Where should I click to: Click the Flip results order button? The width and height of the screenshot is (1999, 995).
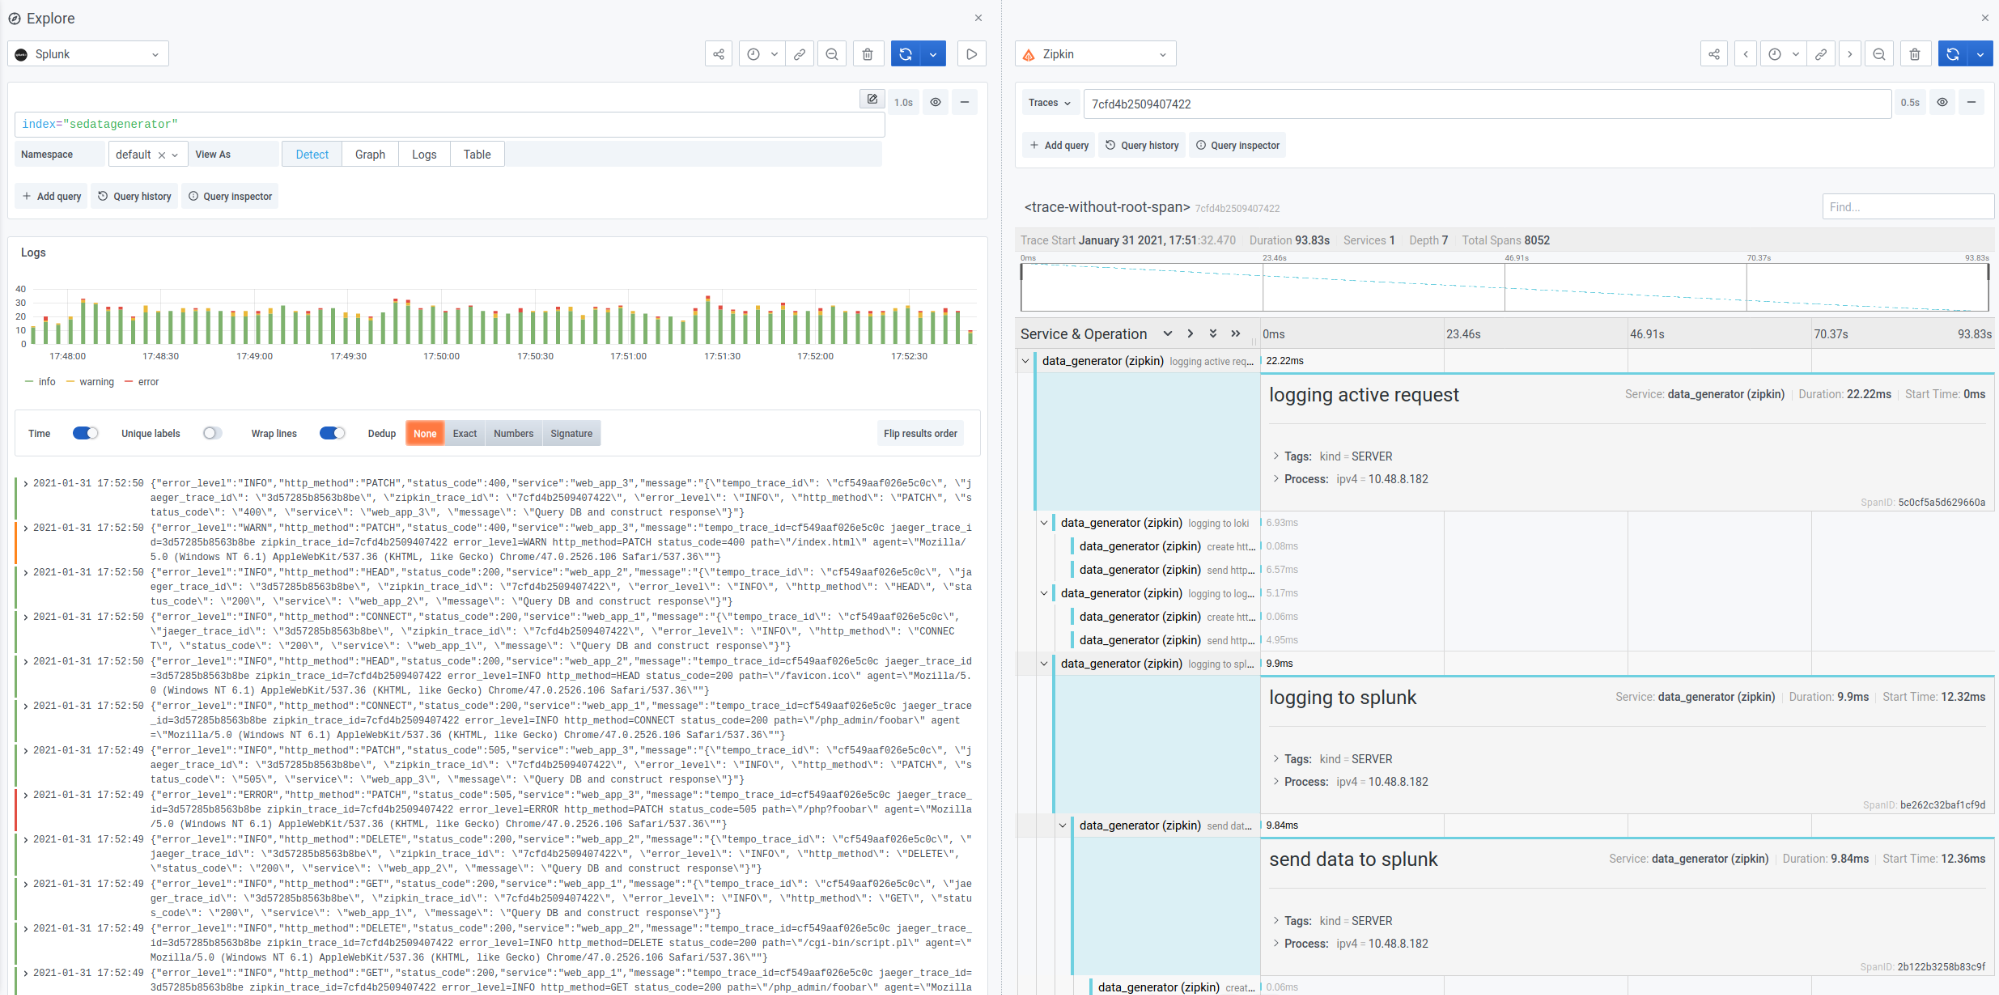919,432
